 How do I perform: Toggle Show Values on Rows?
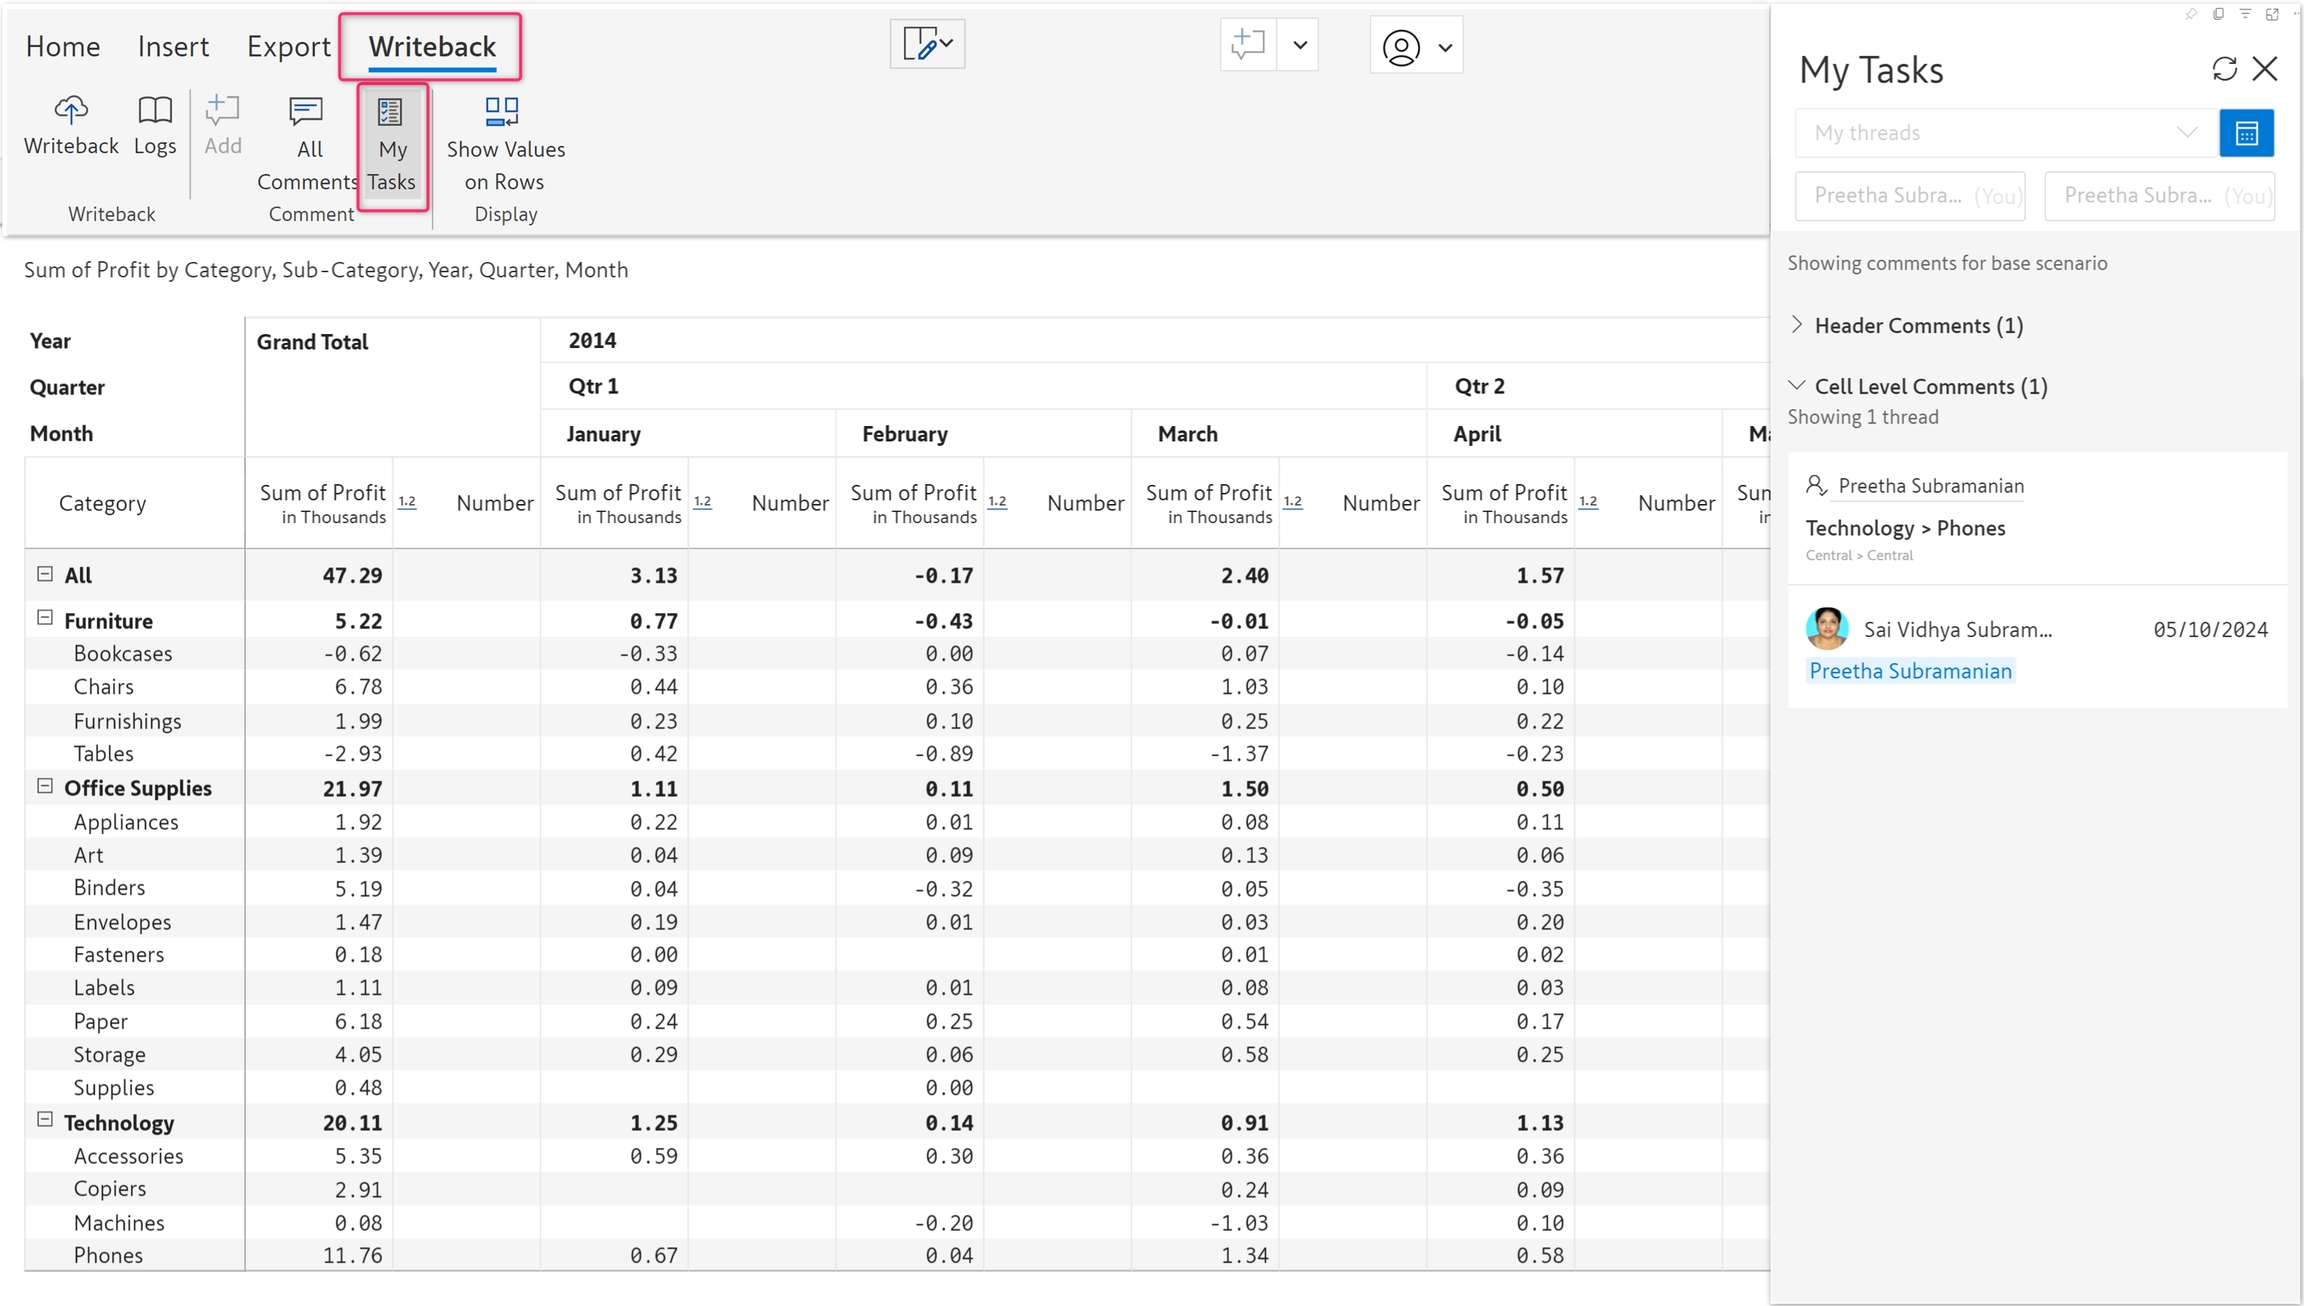pos(502,111)
